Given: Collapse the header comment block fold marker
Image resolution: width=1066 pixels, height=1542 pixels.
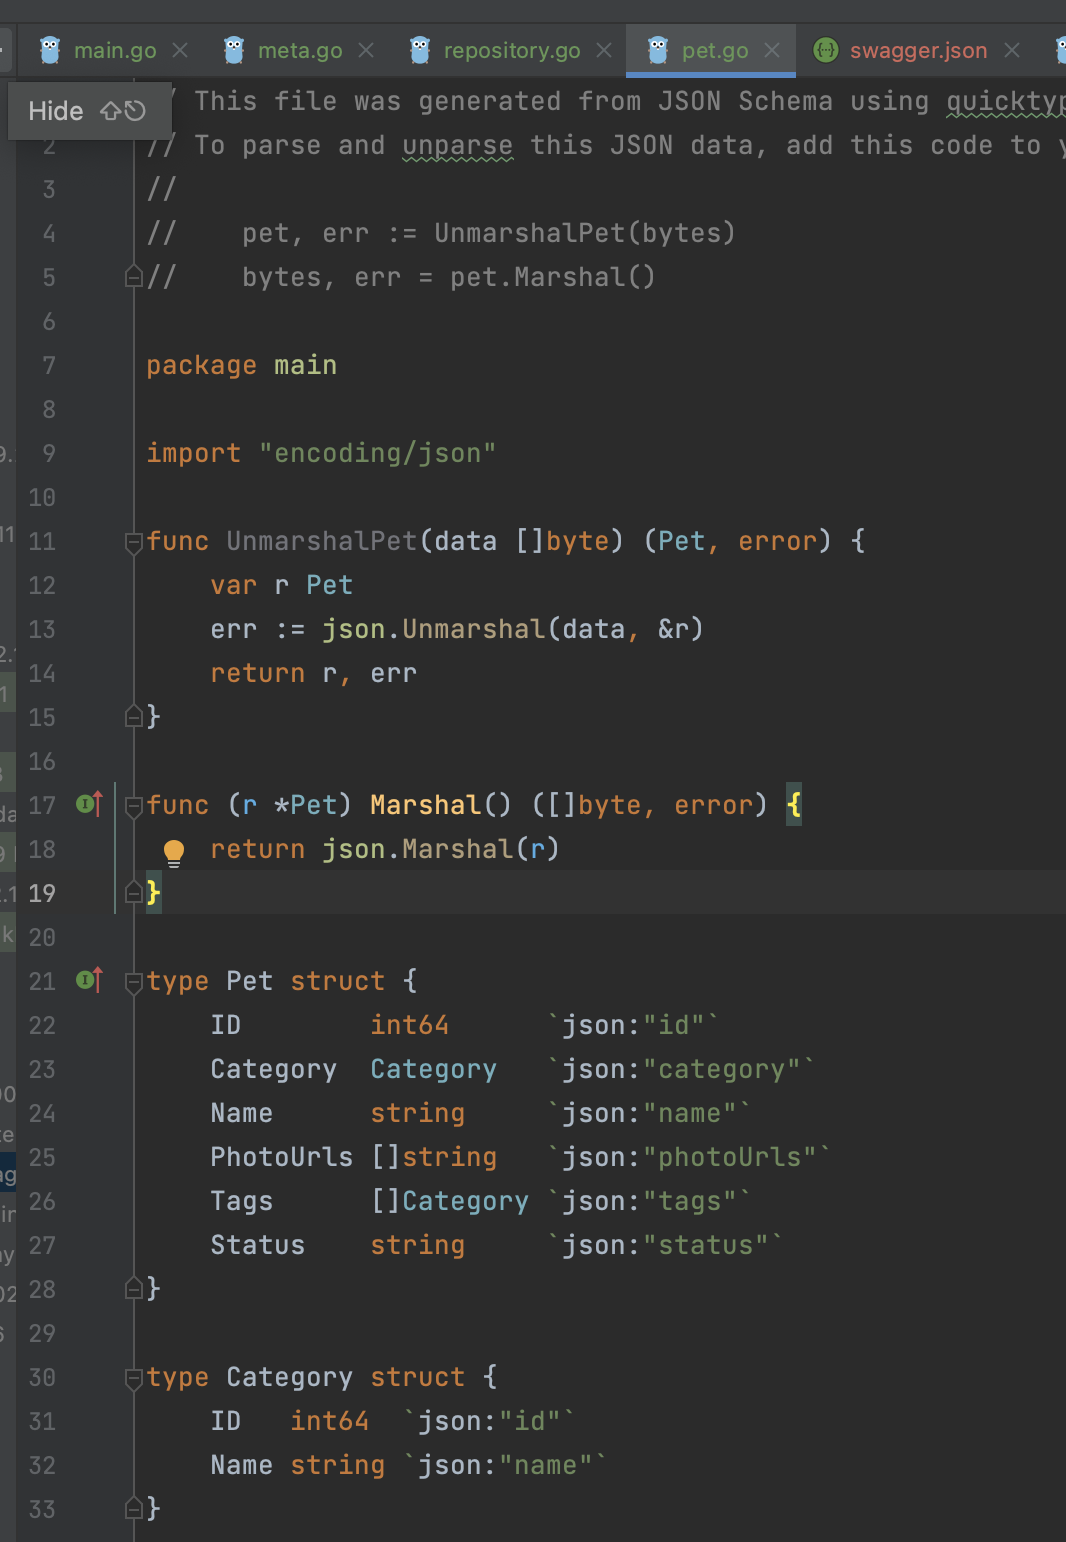Looking at the screenshot, I should [133, 277].
